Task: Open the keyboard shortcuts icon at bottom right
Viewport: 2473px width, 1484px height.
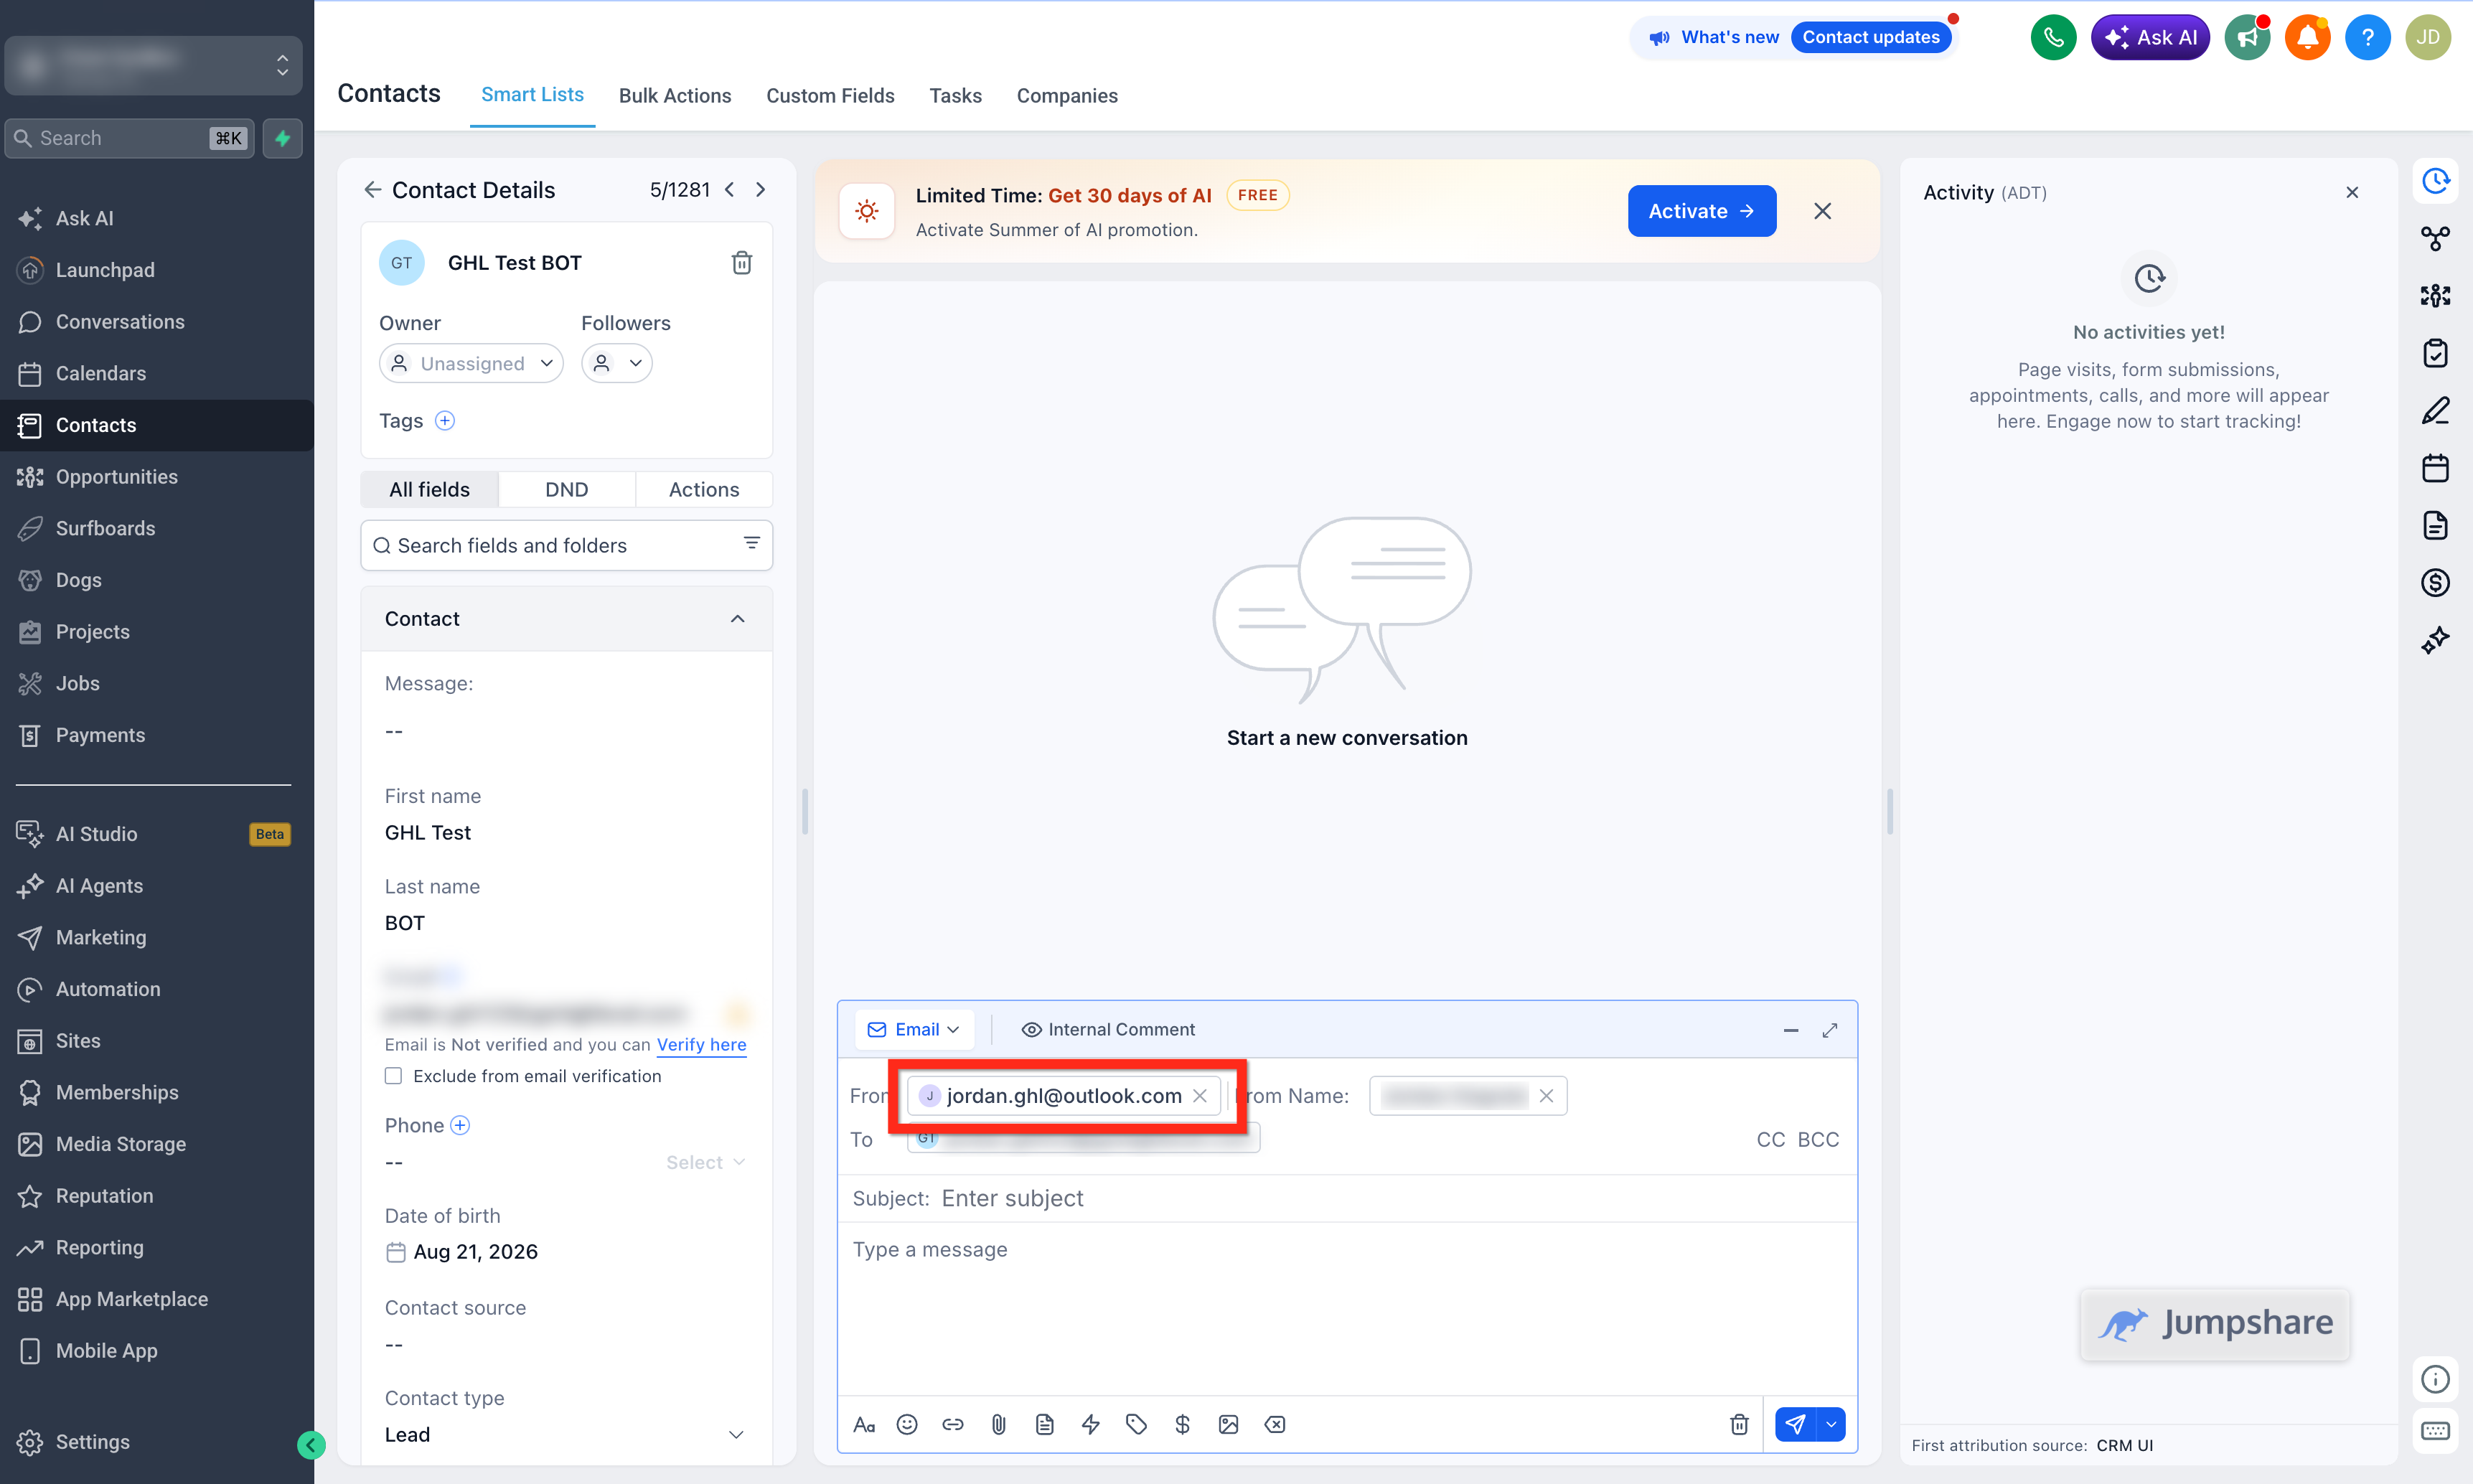Action: pos(2435,1430)
